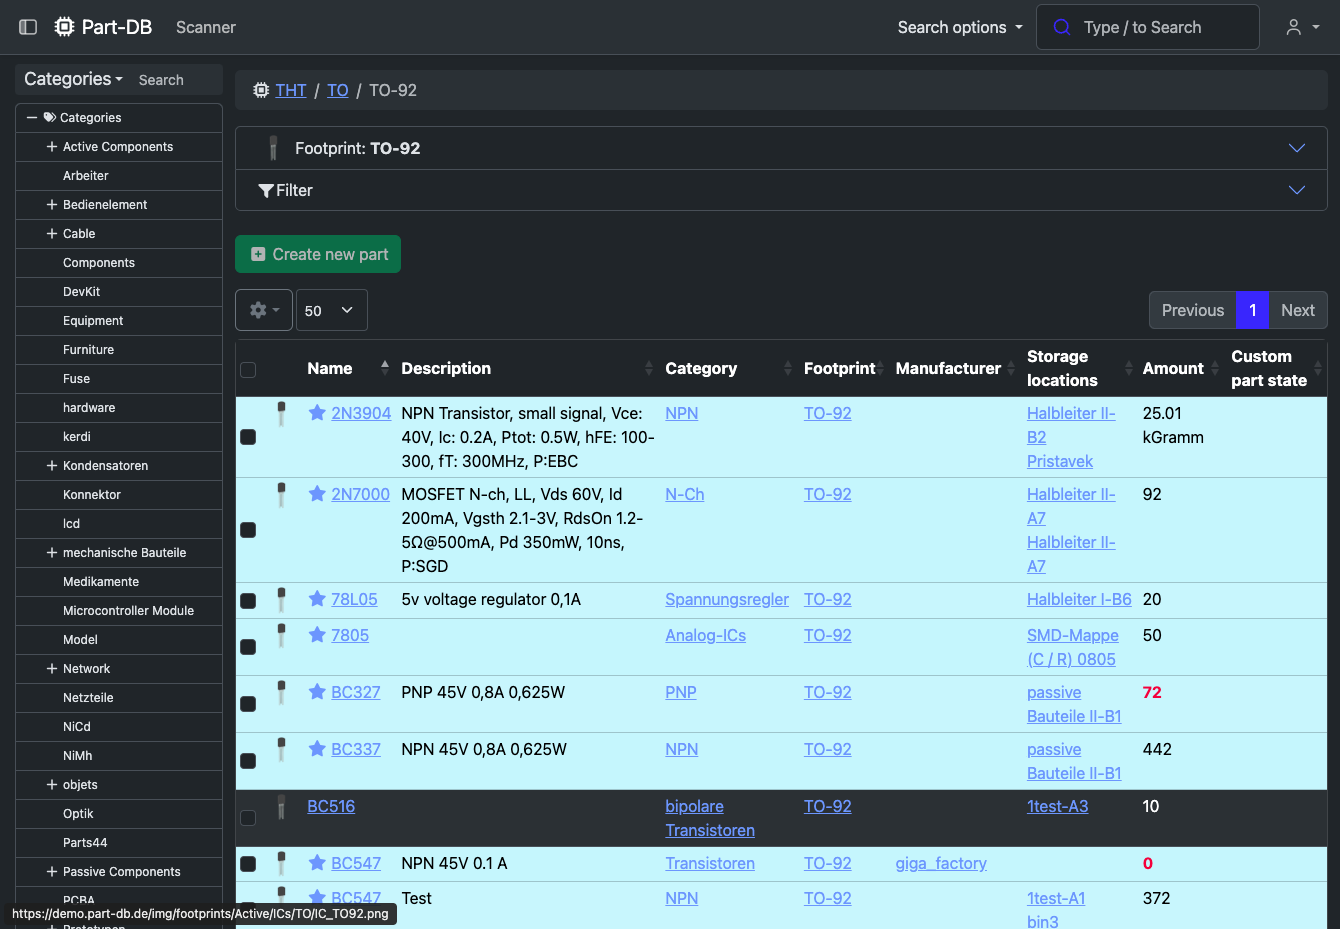
Task: Open the Categories tree selector dropdown
Action: pos(73,79)
